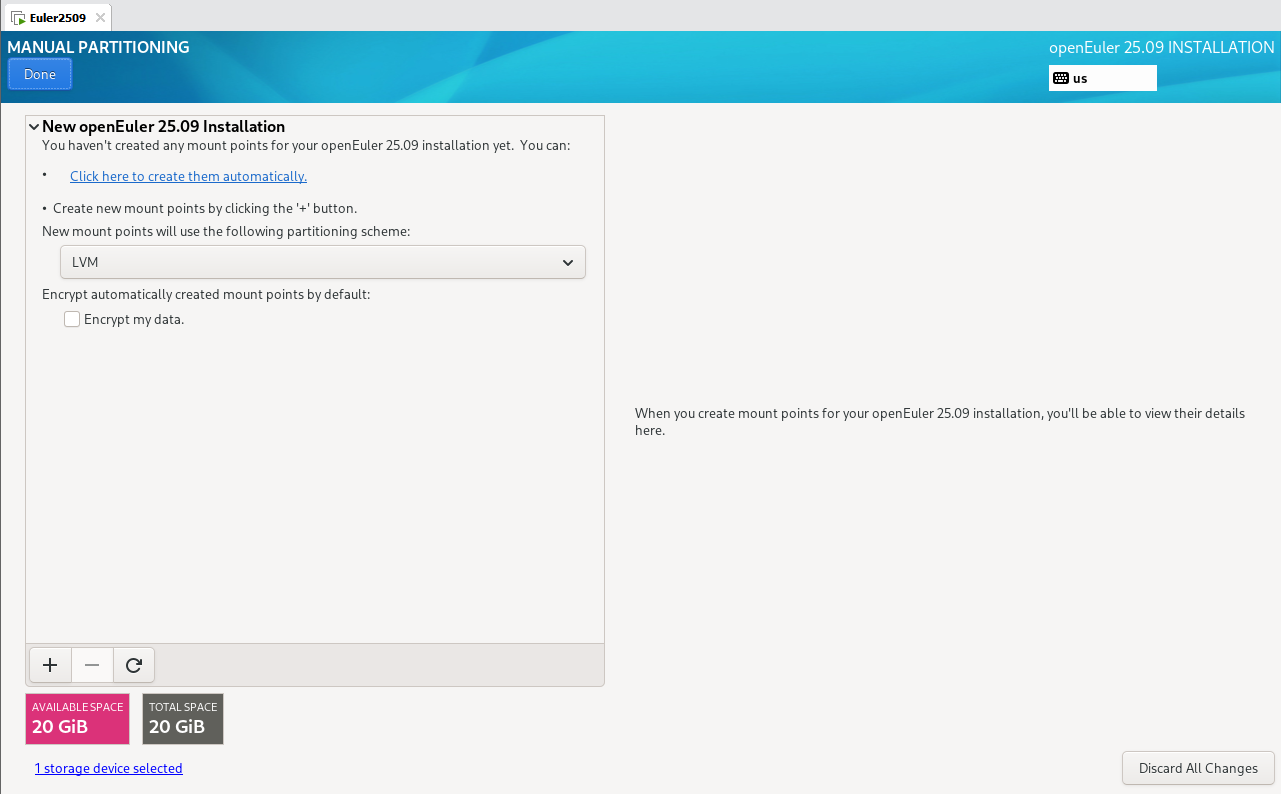Close the Euler2509 tab
The width and height of the screenshot is (1281, 794).
pyautogui.click(x=100, y=18)
